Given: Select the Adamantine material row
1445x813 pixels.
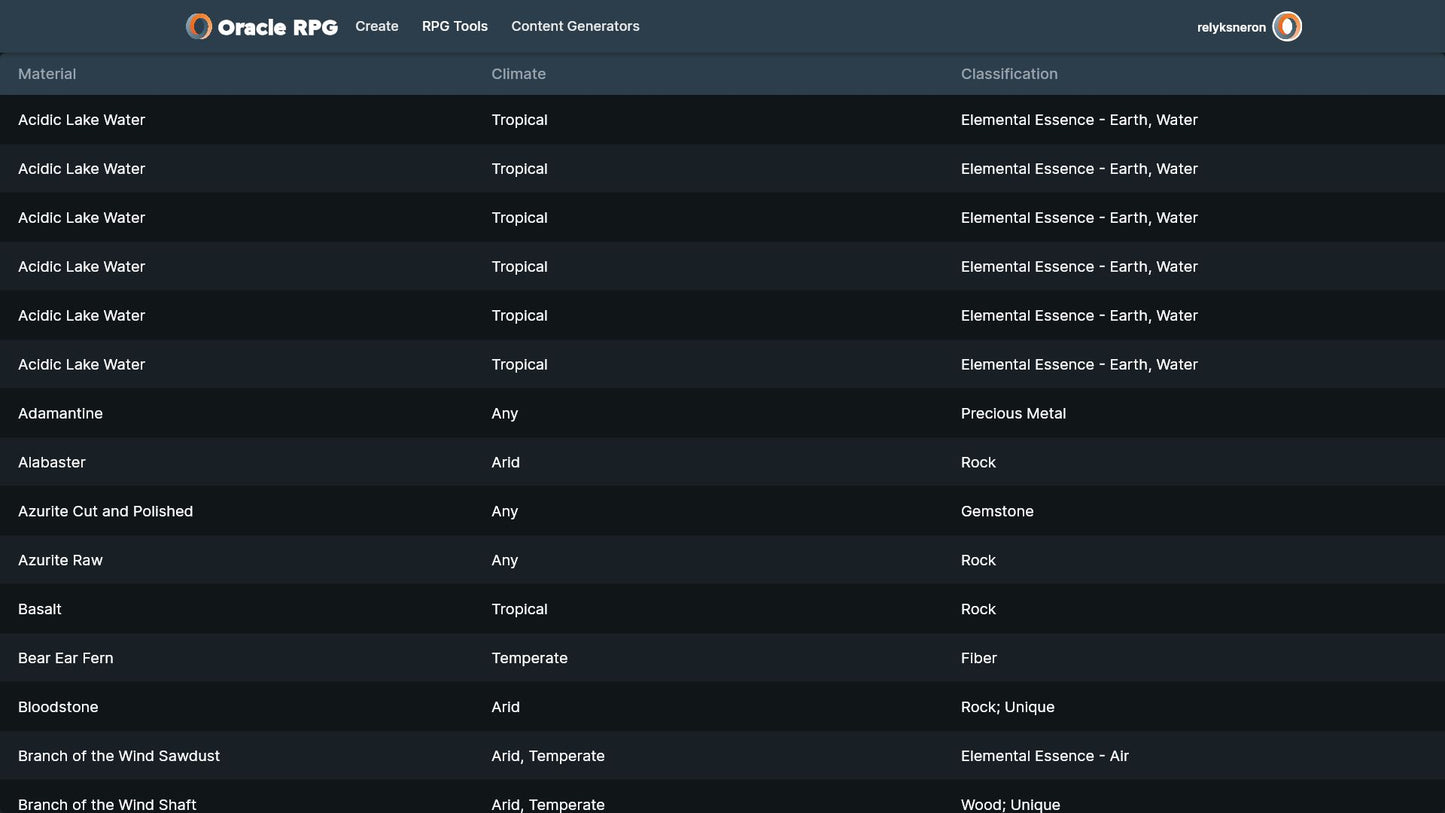Looking at the screenshot, I should 60,414.
